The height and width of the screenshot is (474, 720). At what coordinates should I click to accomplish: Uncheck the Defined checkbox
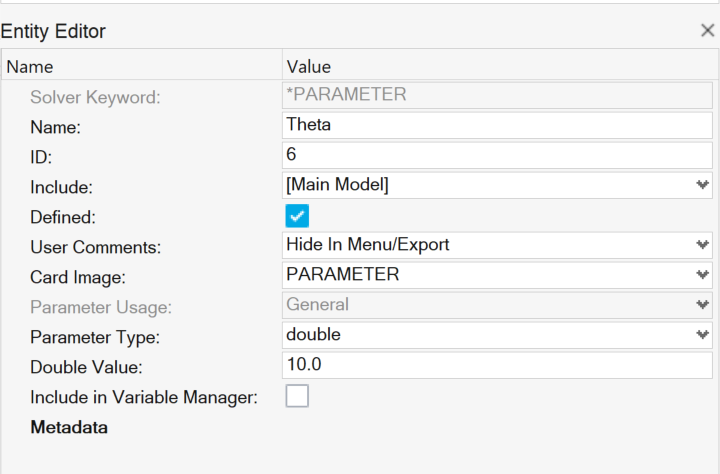click(297, 216)
